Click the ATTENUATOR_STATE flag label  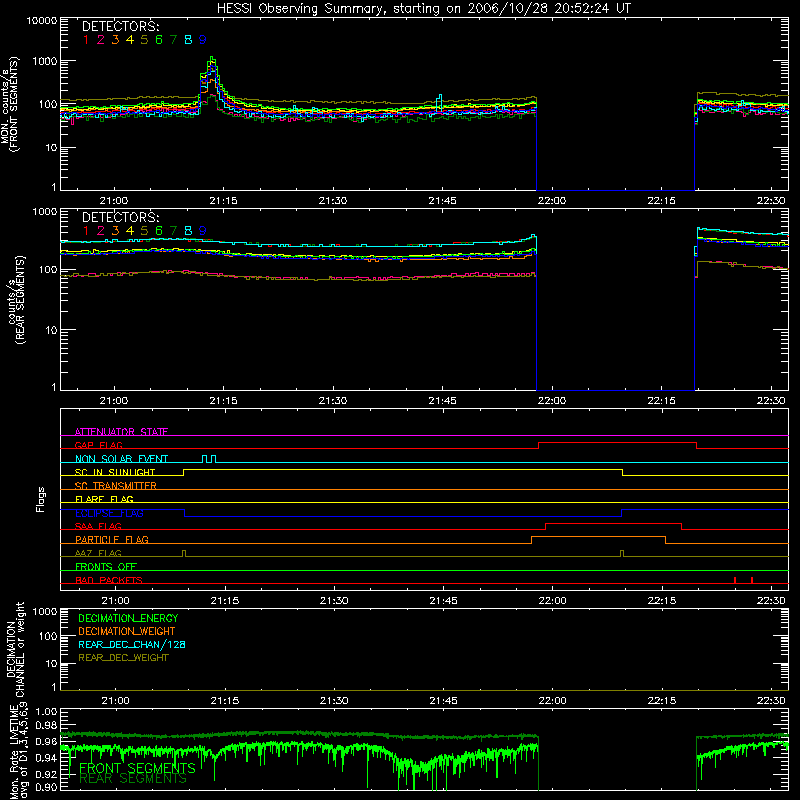[x=121, y=432]
